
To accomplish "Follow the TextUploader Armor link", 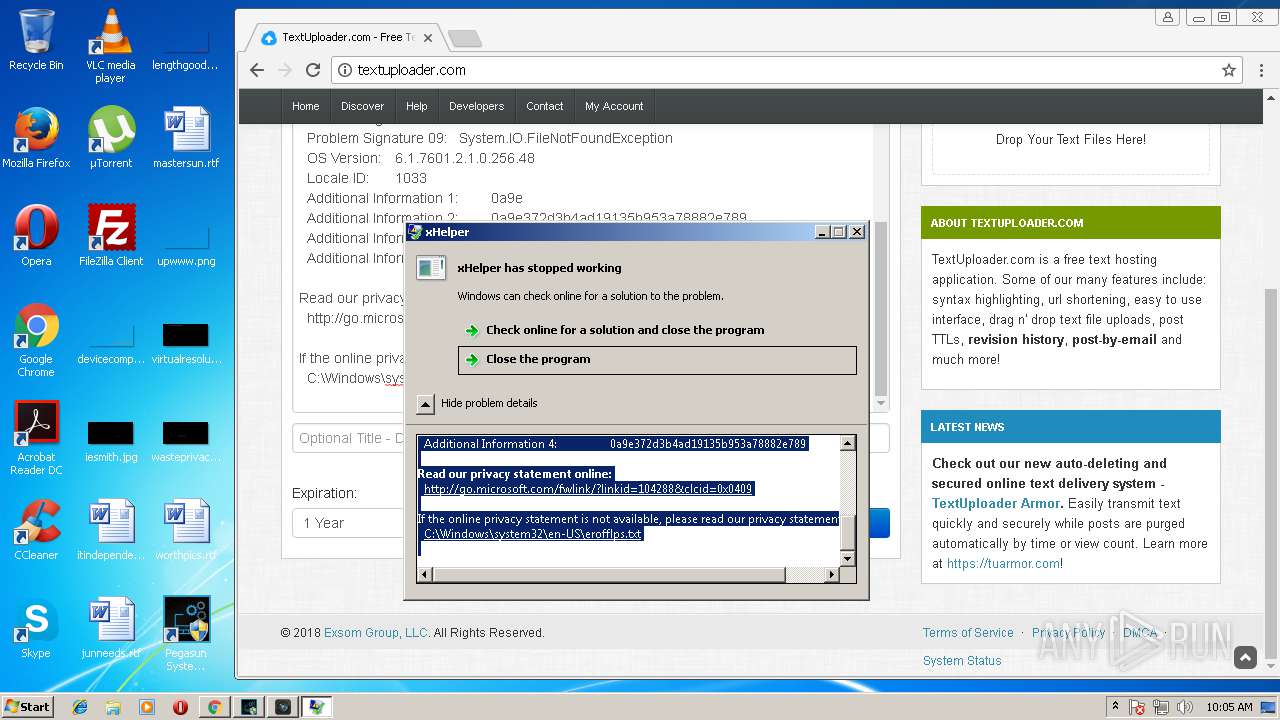I will pyautogui.click(x=995, y=504).
